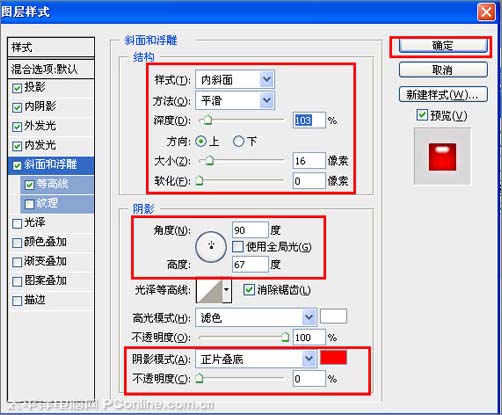Screen dimensions: 502x415
Task: Open the 高光模式 滤色 dropdown
Action: click(x=256, y=317)
